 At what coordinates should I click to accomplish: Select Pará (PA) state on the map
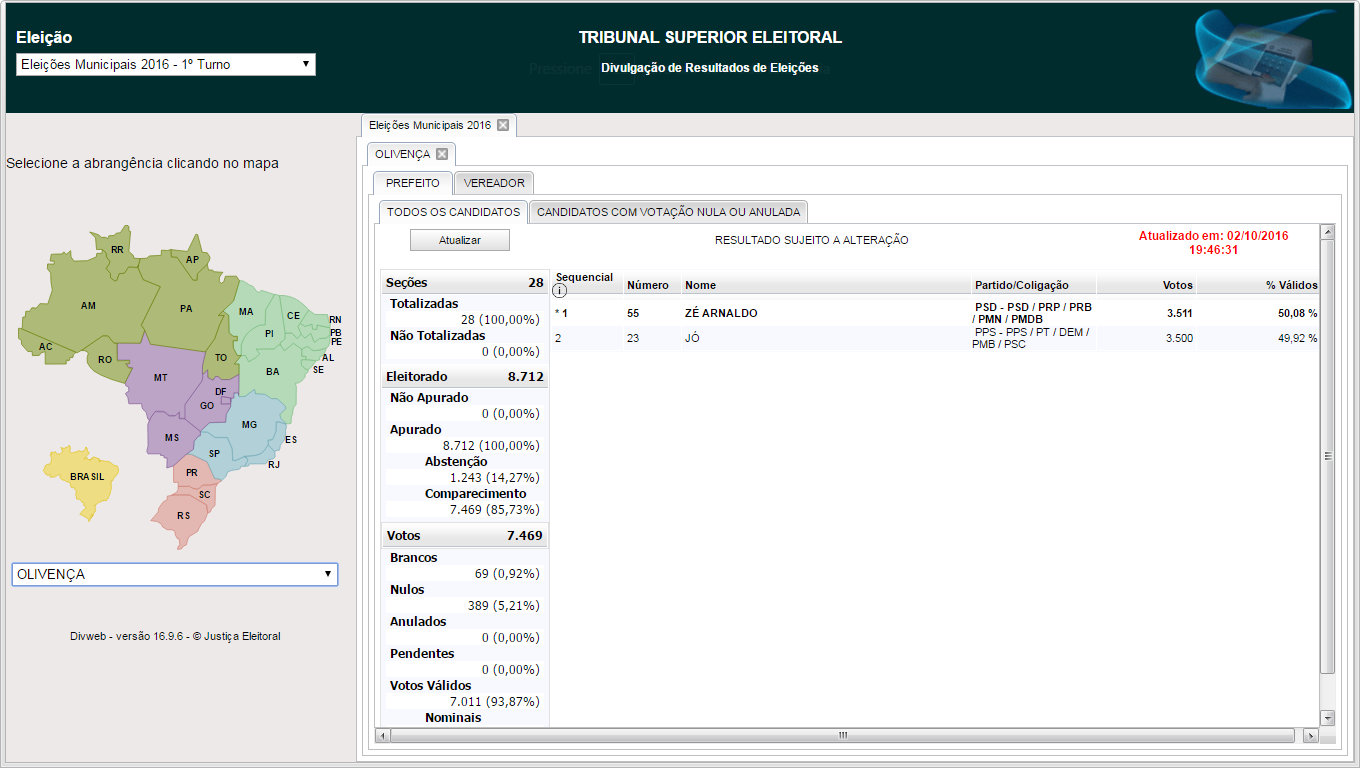[185, 308]
